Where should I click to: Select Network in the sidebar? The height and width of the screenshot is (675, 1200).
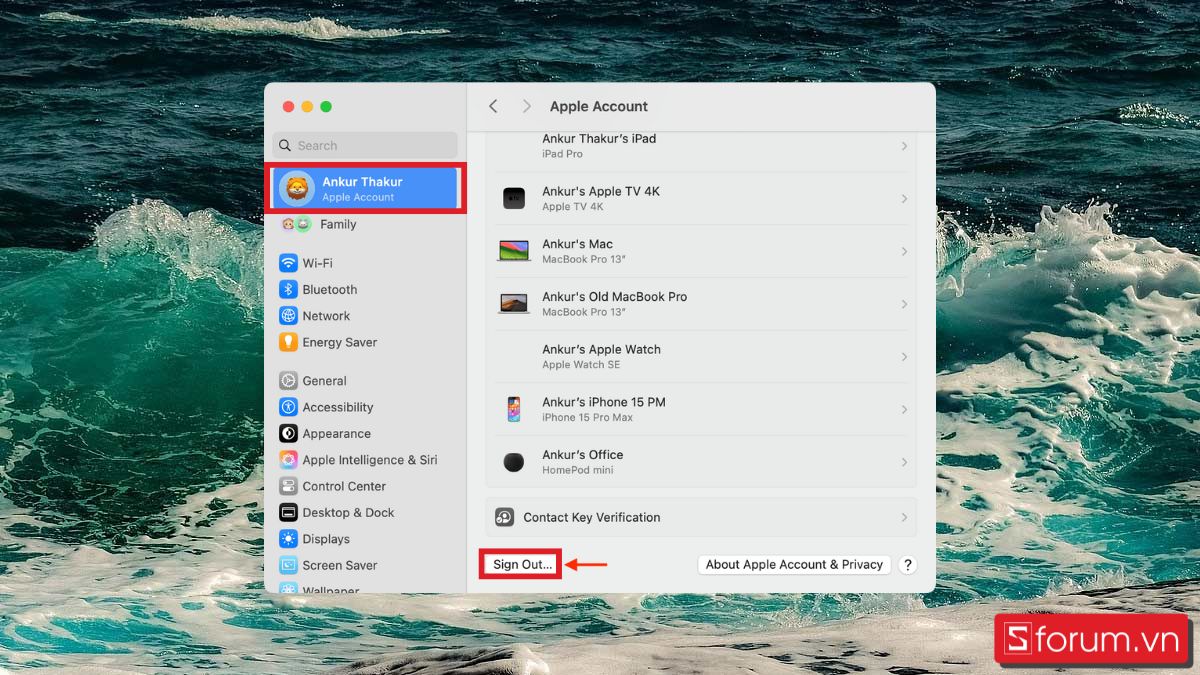(x=322, y=315)
